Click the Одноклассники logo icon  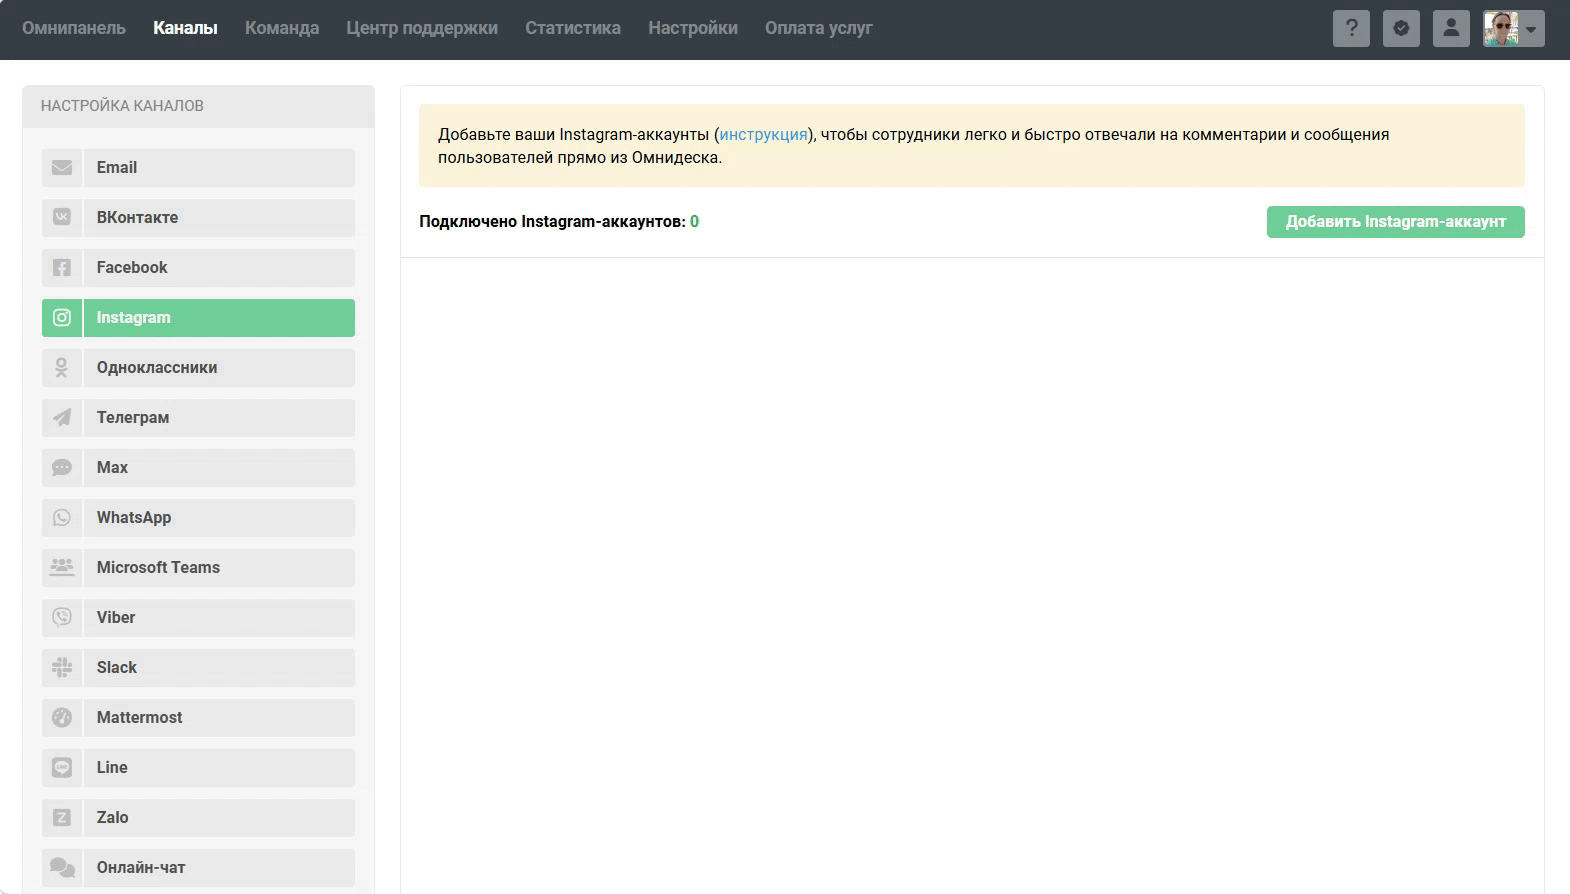(x=62, y=368)
